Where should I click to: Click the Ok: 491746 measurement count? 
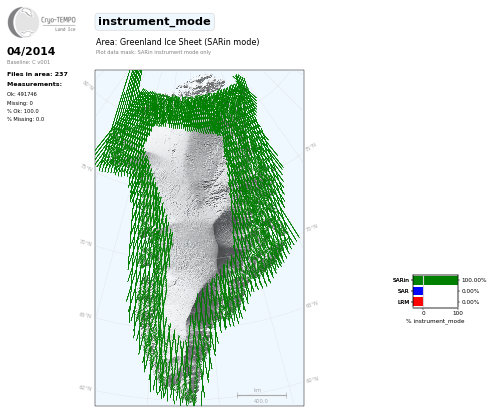tap(22, 94)
